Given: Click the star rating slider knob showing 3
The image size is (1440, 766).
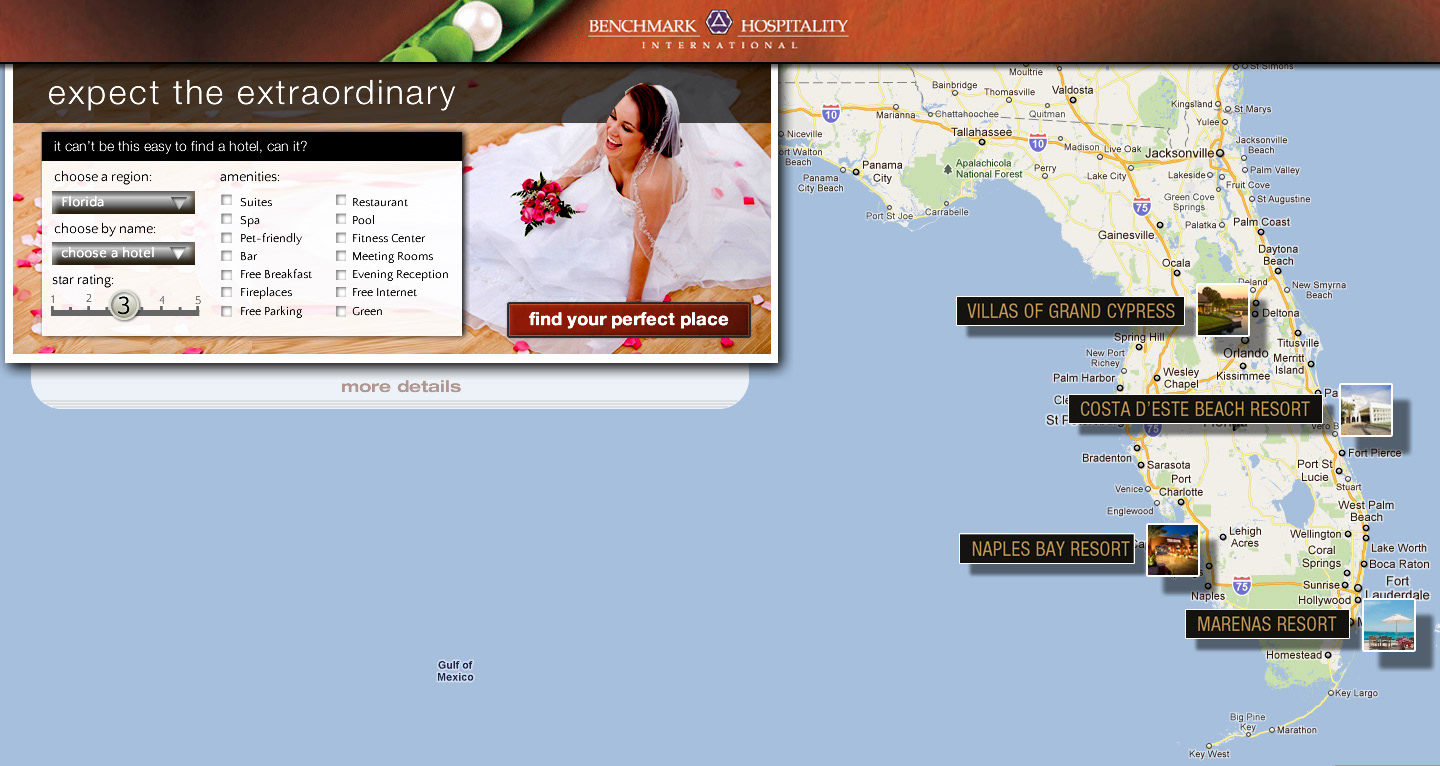Looking at the screenshot, I should click(124, 306).
